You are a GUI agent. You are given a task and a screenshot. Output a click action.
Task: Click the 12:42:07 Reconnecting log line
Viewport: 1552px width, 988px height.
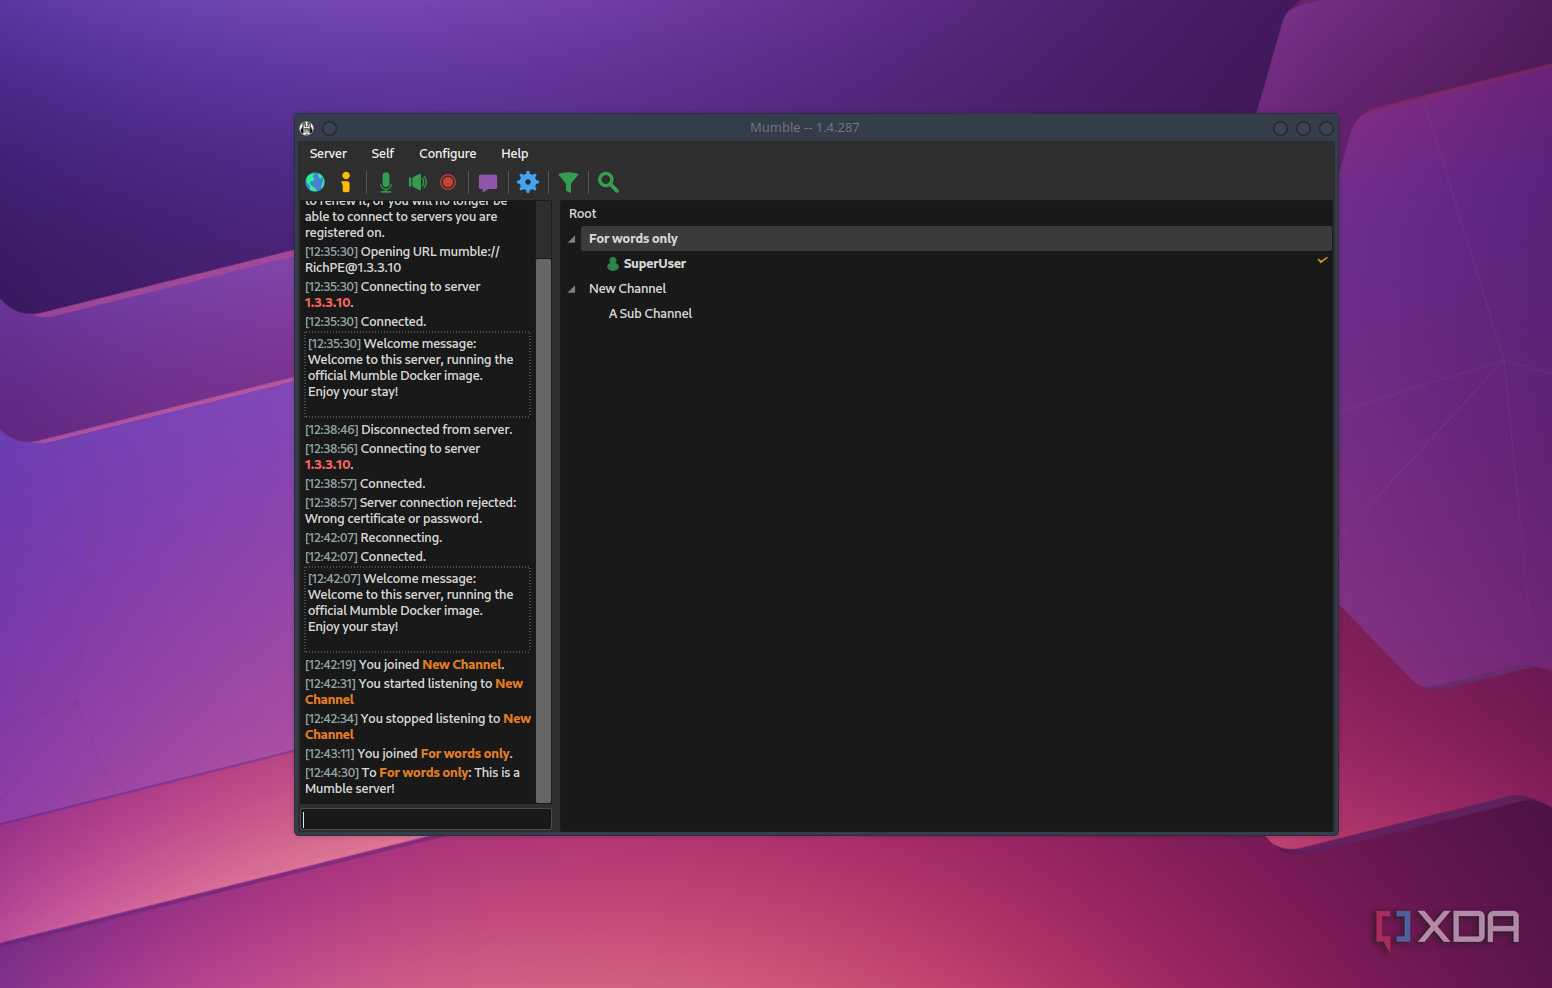373,538
